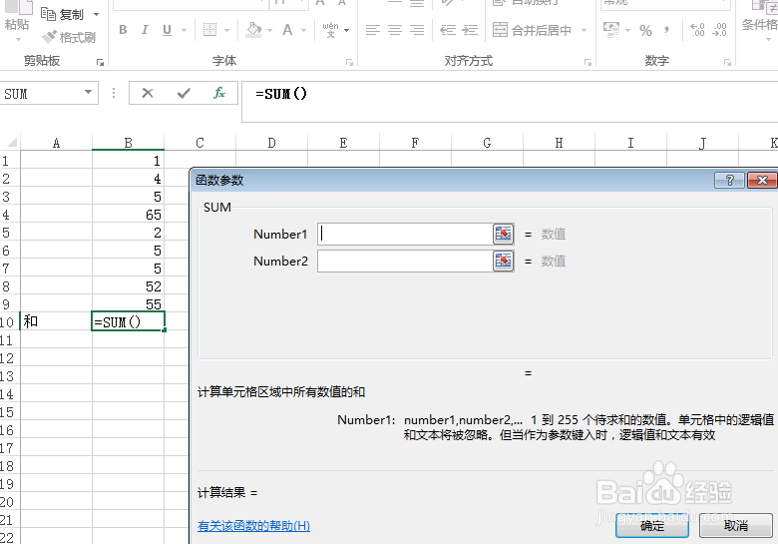The width and height of the screenshot is (778, 544).
Task: Open 复制 dropdown arrow
Action: point(96,14)
